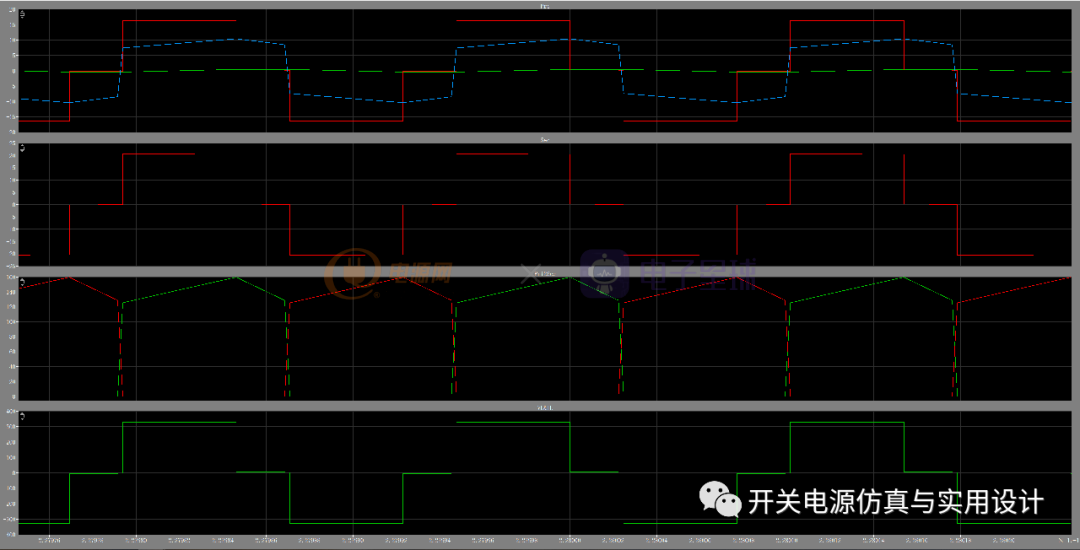The image size is (1080, 550).
Task: Select the red square-wave trace in top plot
Action: click(180, 20)
